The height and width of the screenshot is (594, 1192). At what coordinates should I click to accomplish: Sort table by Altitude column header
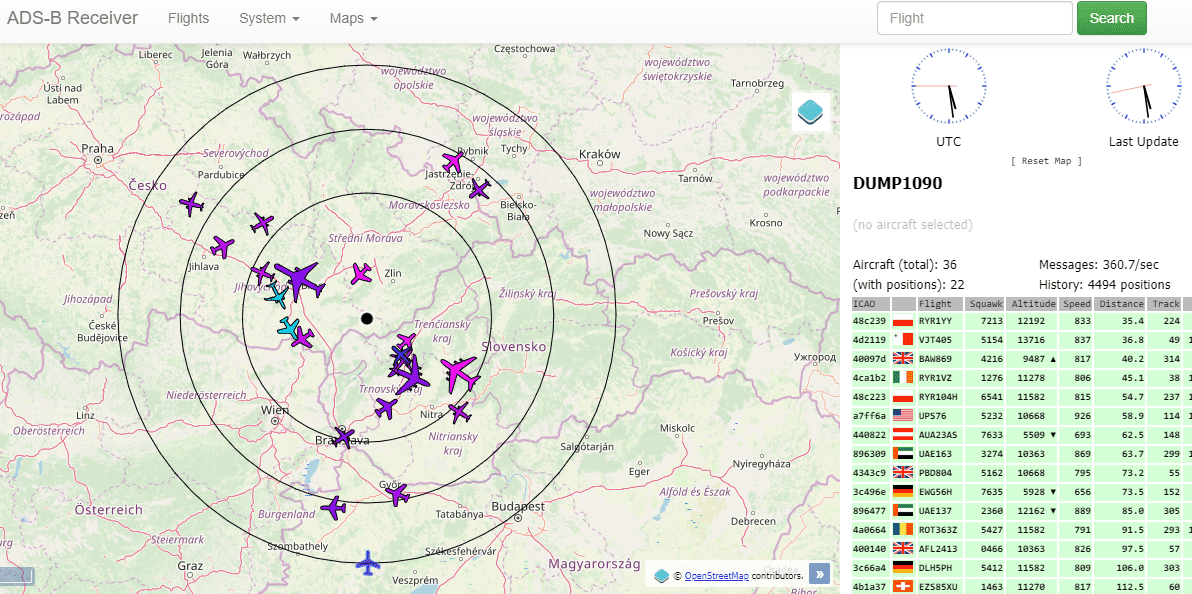(1032, 304)
